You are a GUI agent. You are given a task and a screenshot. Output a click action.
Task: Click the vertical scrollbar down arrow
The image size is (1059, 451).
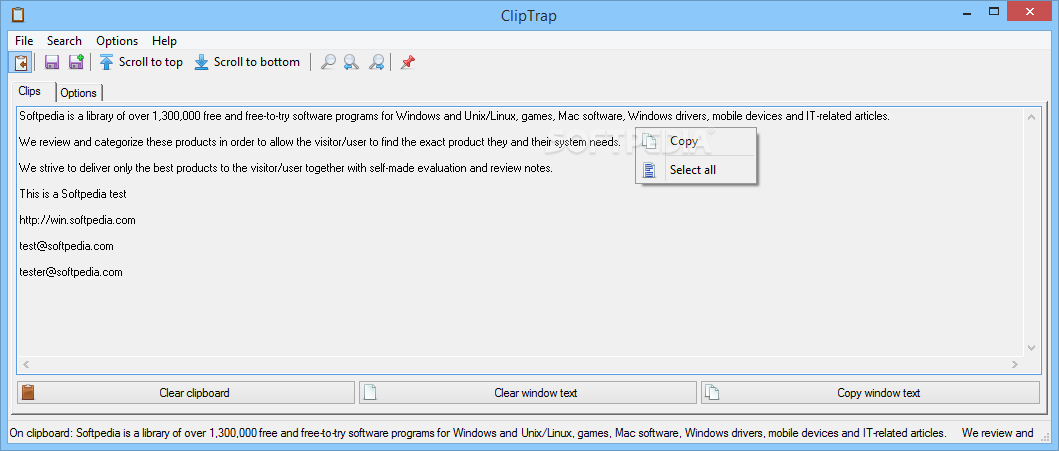[1031, 348]
